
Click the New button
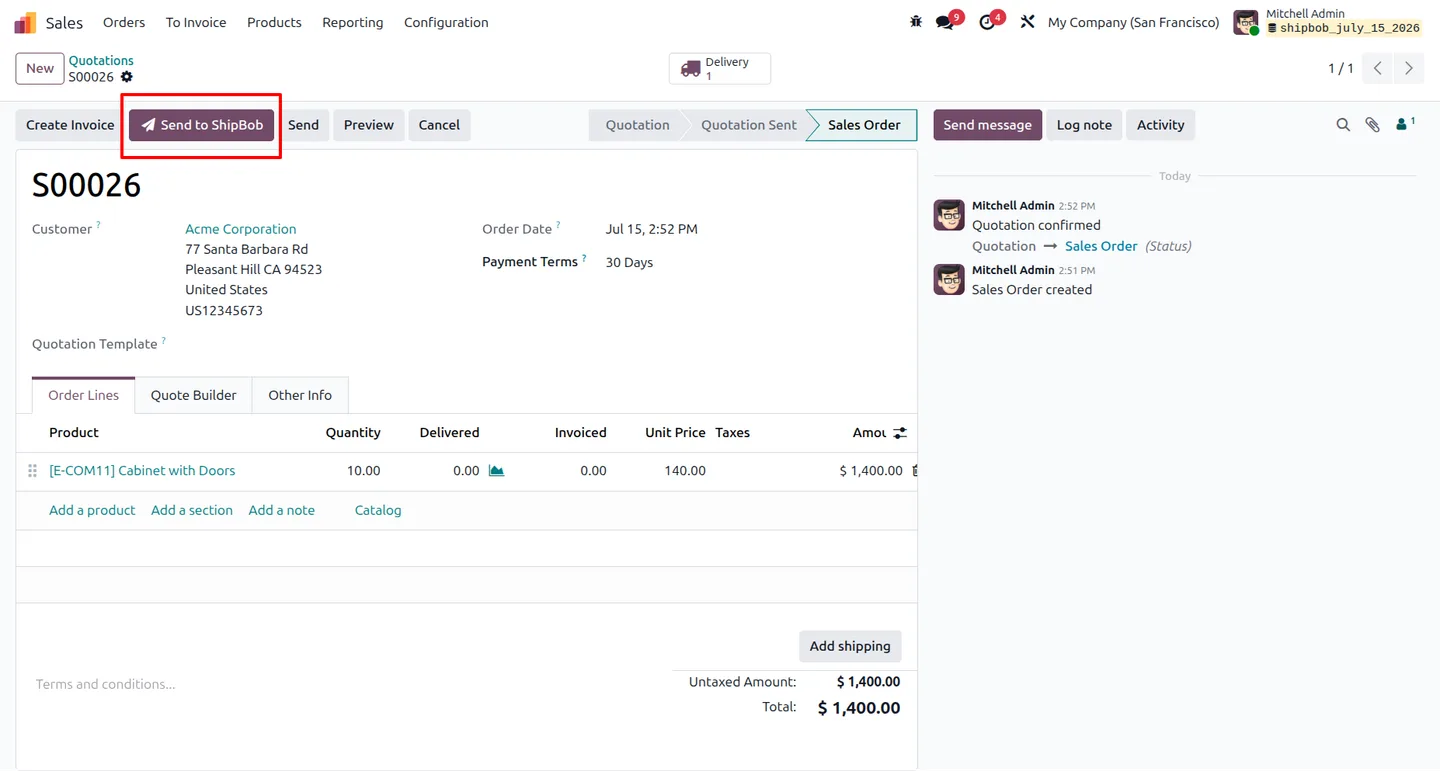(40, 68)
